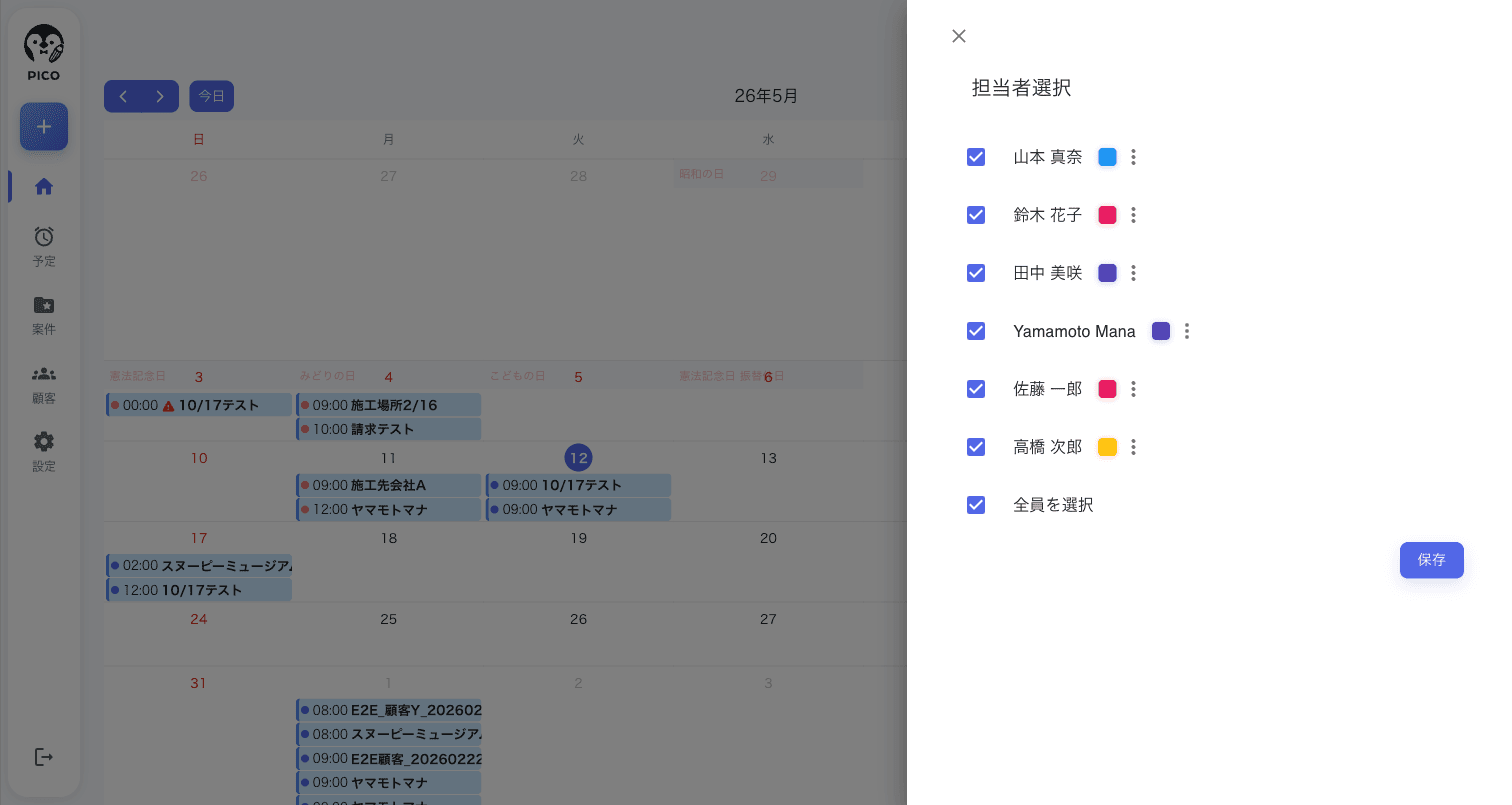1512x805 pixels.
Task: Close the 担当者選択 panel with X icon
Action: tap(959, 36)
